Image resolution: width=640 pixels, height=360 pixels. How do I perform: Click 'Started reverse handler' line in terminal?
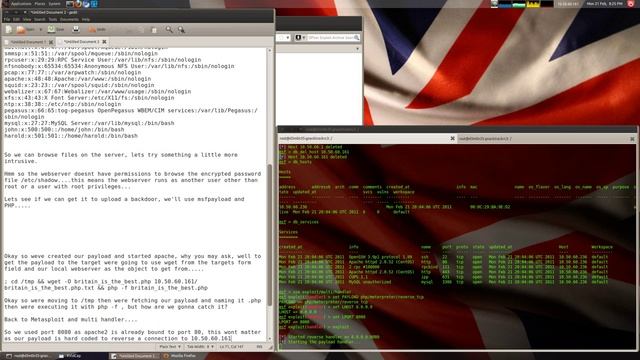[329, 337]
